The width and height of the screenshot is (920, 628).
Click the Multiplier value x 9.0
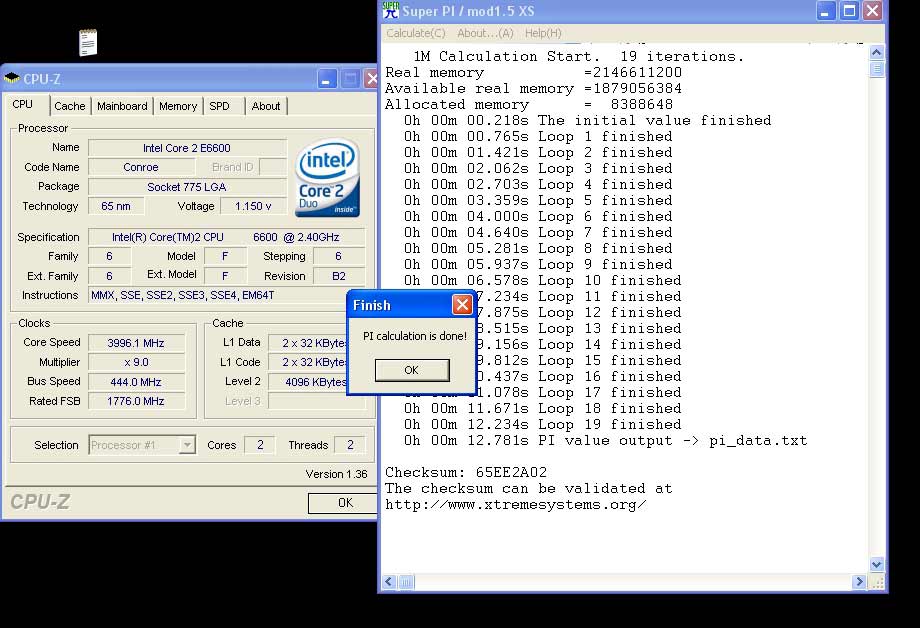coord(136,362)
